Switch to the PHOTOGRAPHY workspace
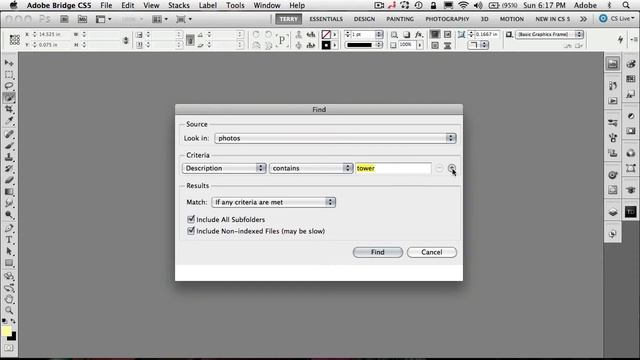This screenshot has width=640, height=360. (447, 19)
